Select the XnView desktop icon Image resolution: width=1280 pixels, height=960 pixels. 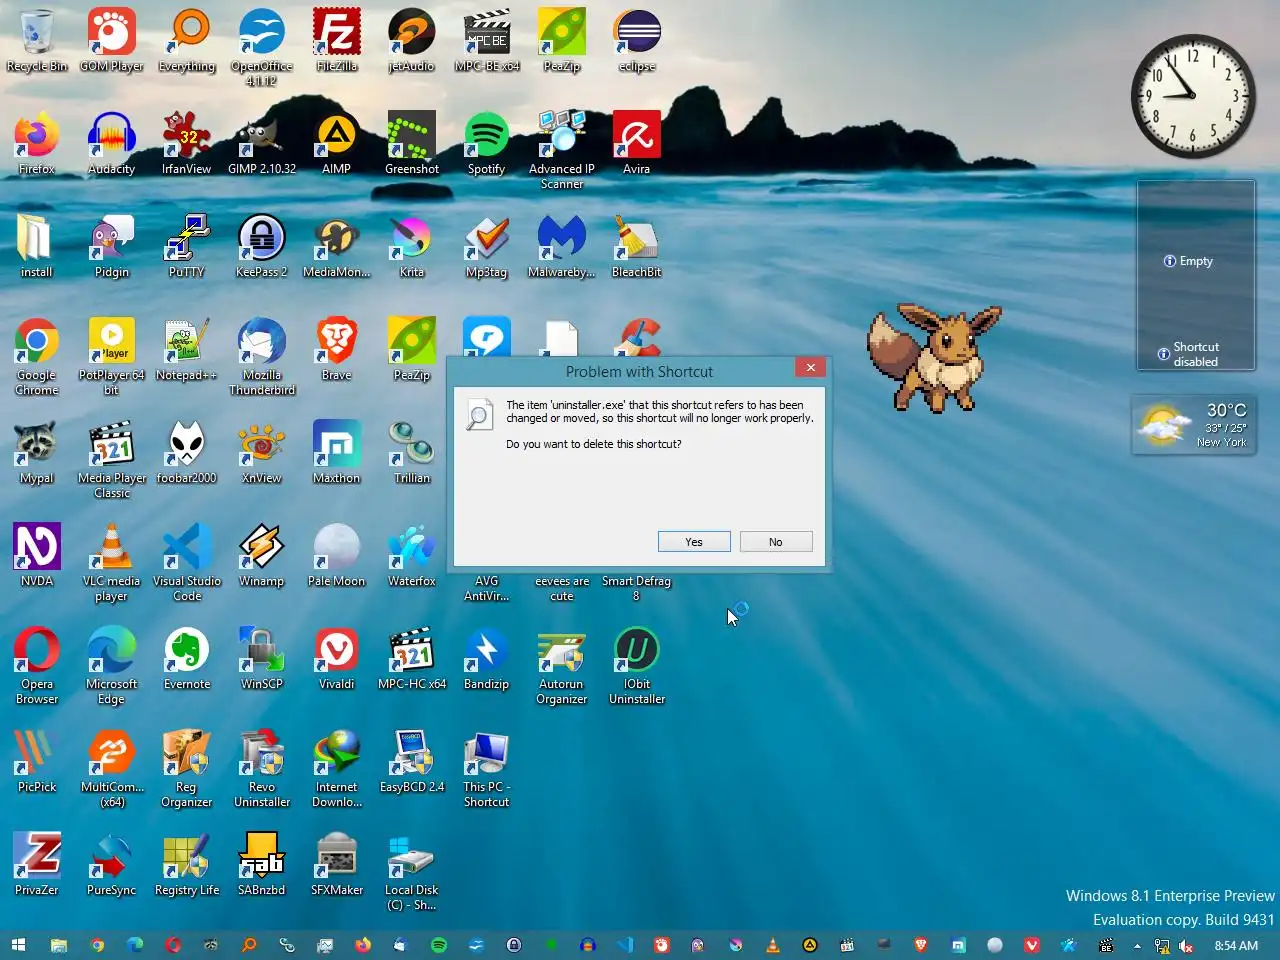tap(262, 452)
